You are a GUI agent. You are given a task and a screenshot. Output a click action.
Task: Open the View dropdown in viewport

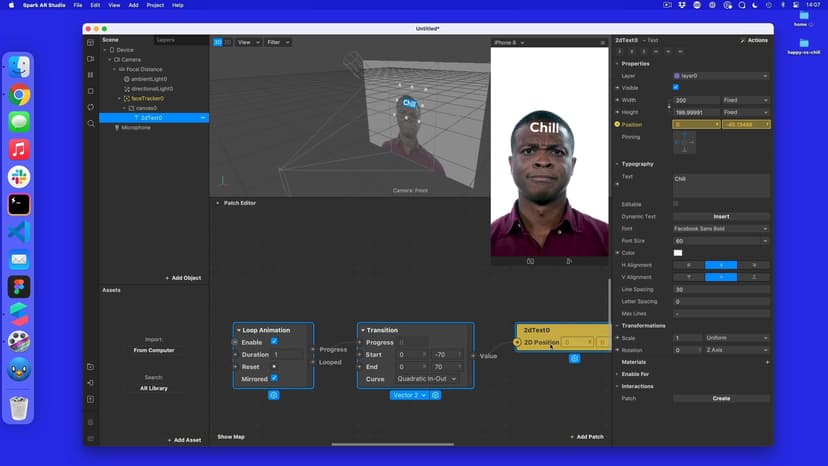248,42
